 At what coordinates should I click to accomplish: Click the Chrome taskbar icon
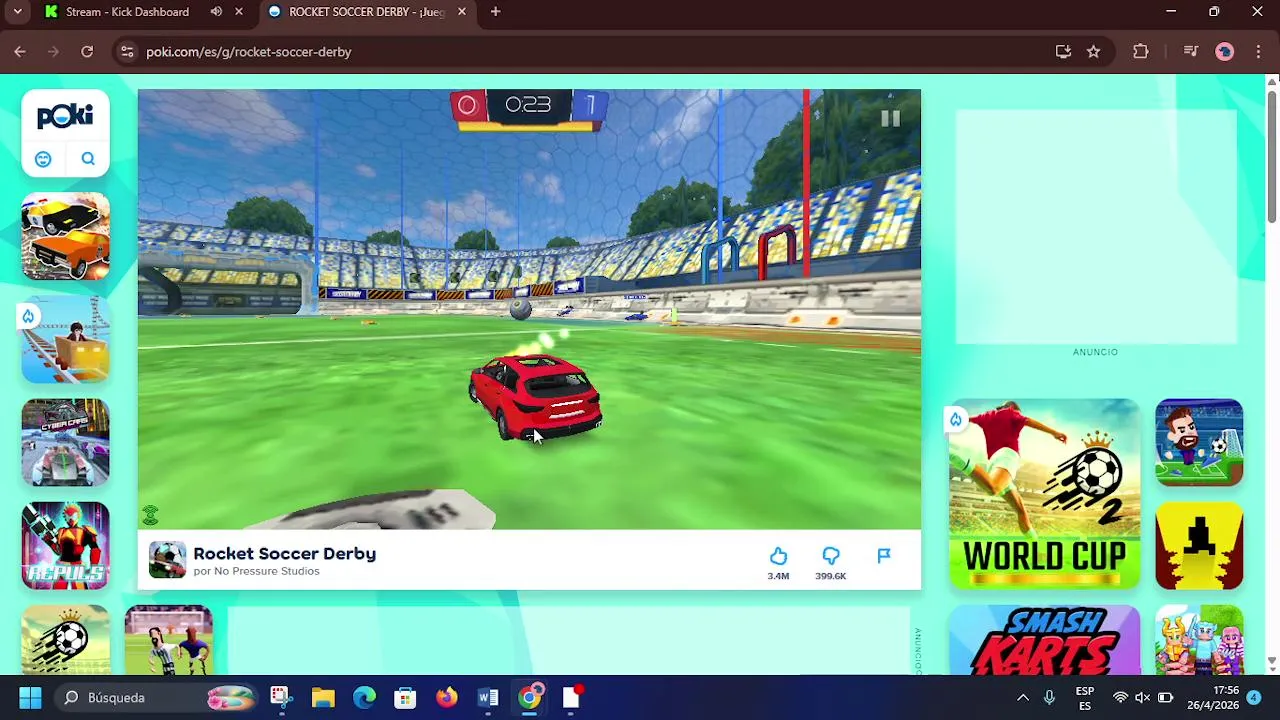click(530, 697)
